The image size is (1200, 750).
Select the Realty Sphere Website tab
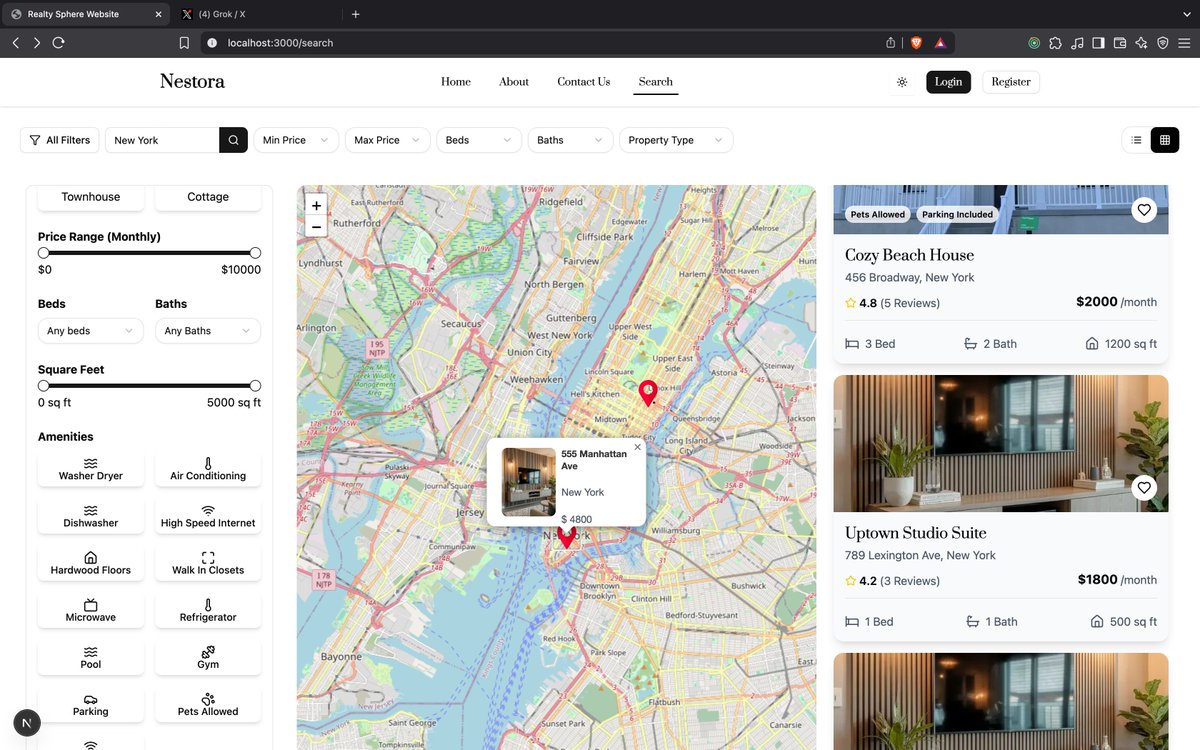click(x=85, y=14)
